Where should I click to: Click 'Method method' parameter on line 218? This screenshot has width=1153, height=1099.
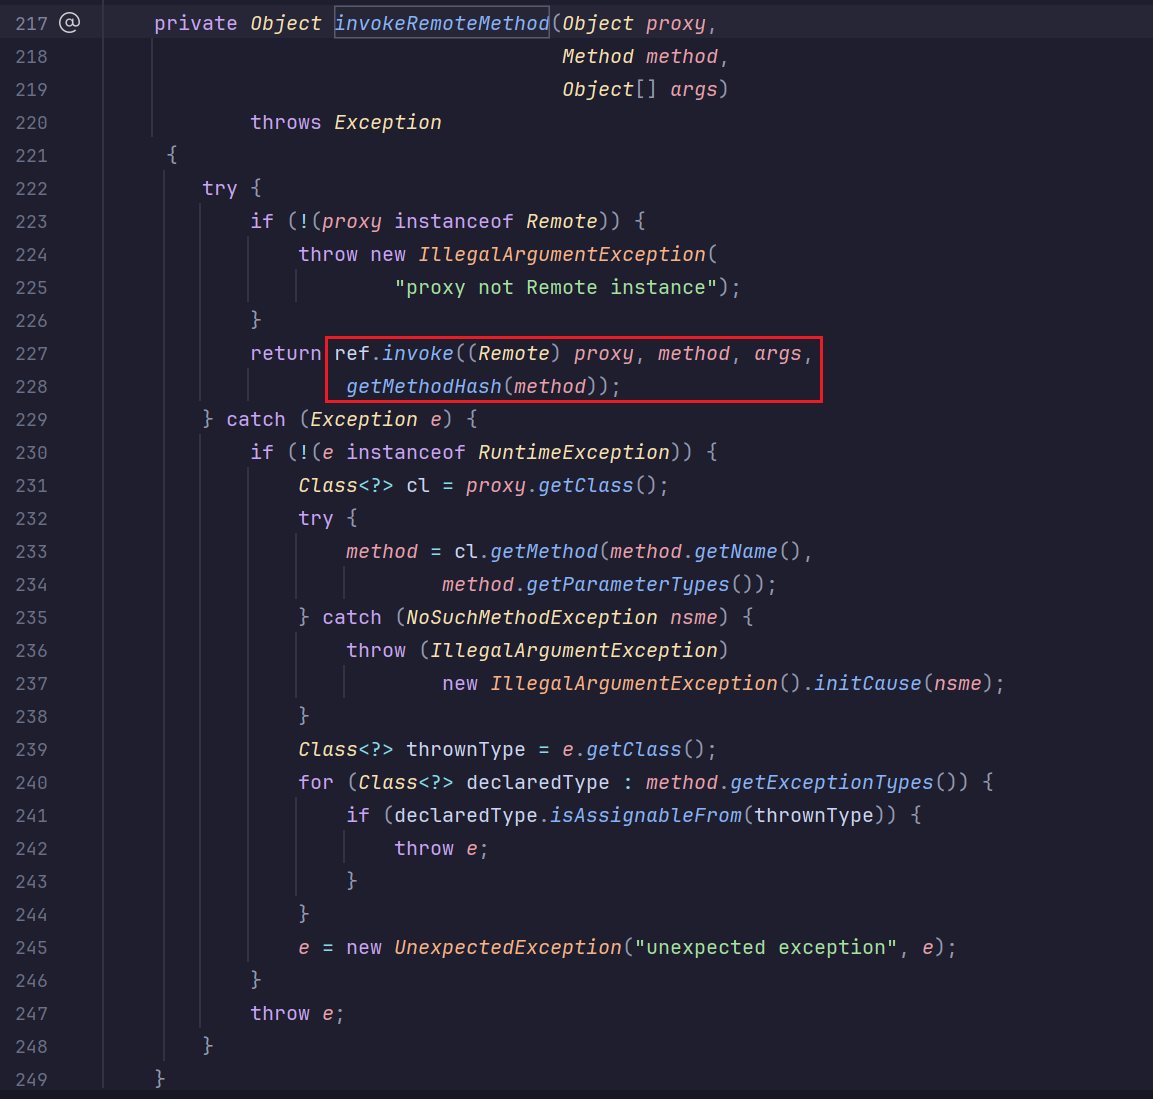click(x=640, y=57)
